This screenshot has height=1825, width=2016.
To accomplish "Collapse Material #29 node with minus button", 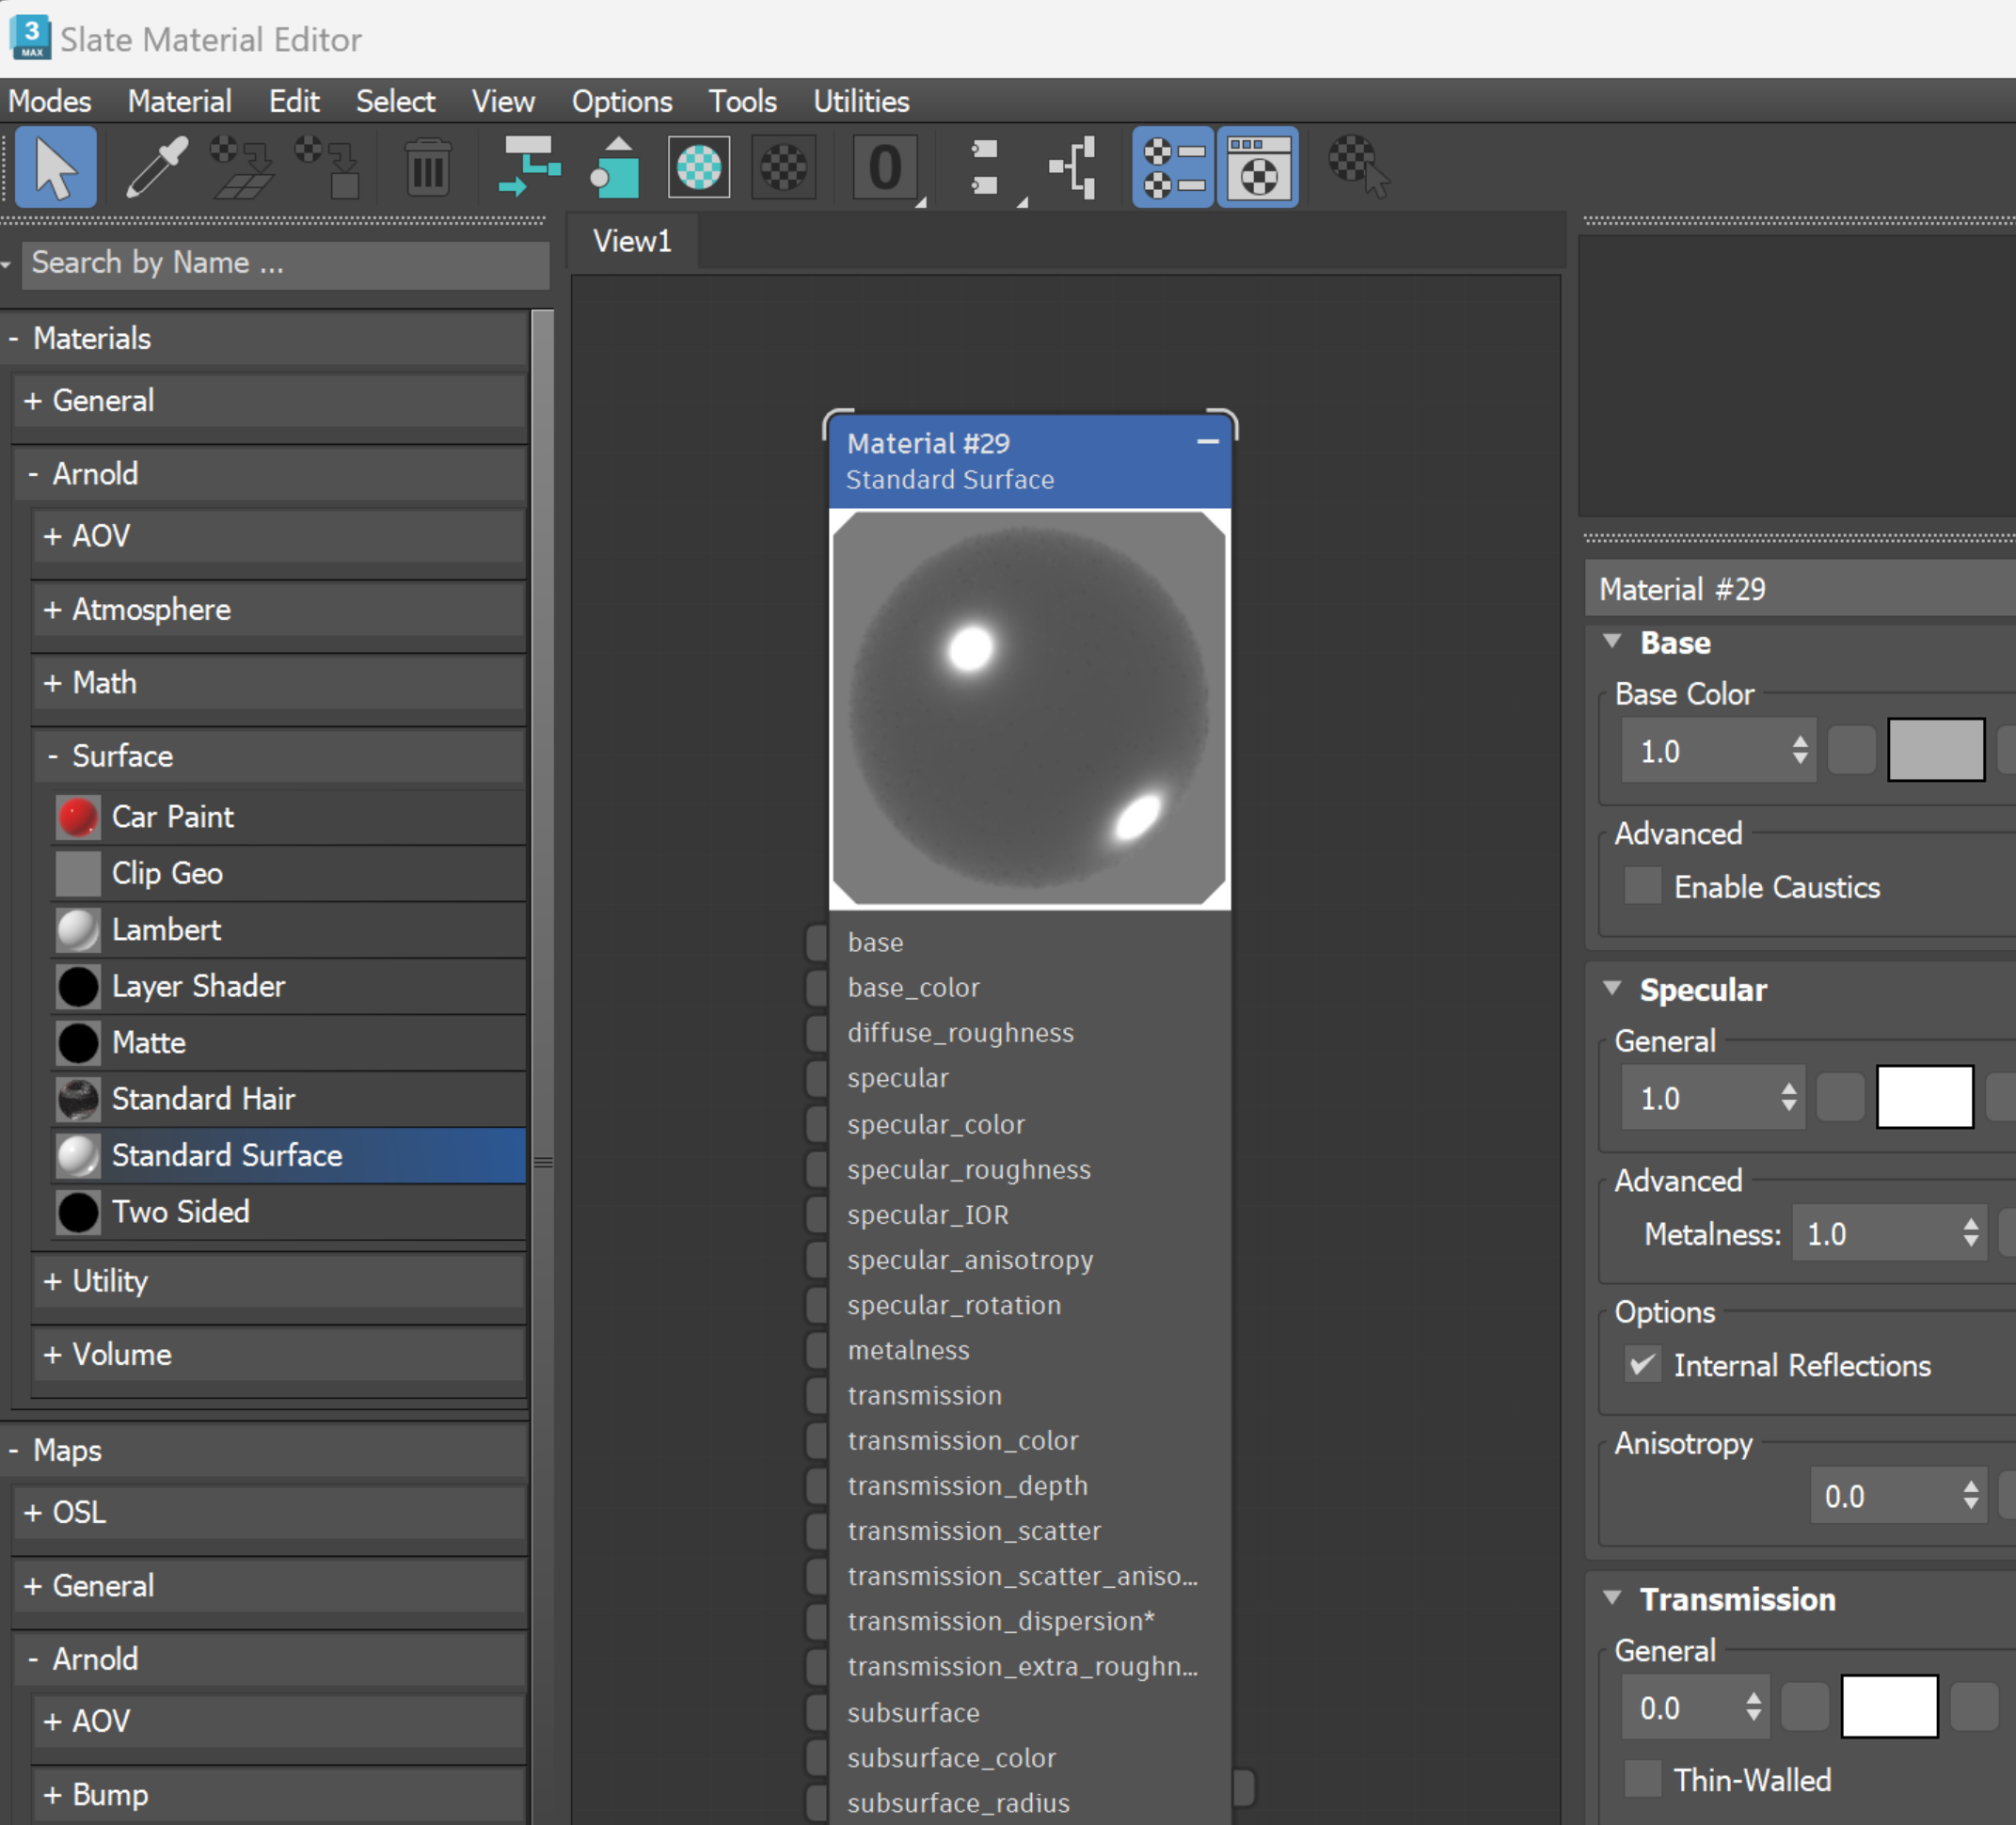I will pos(1208,441).
